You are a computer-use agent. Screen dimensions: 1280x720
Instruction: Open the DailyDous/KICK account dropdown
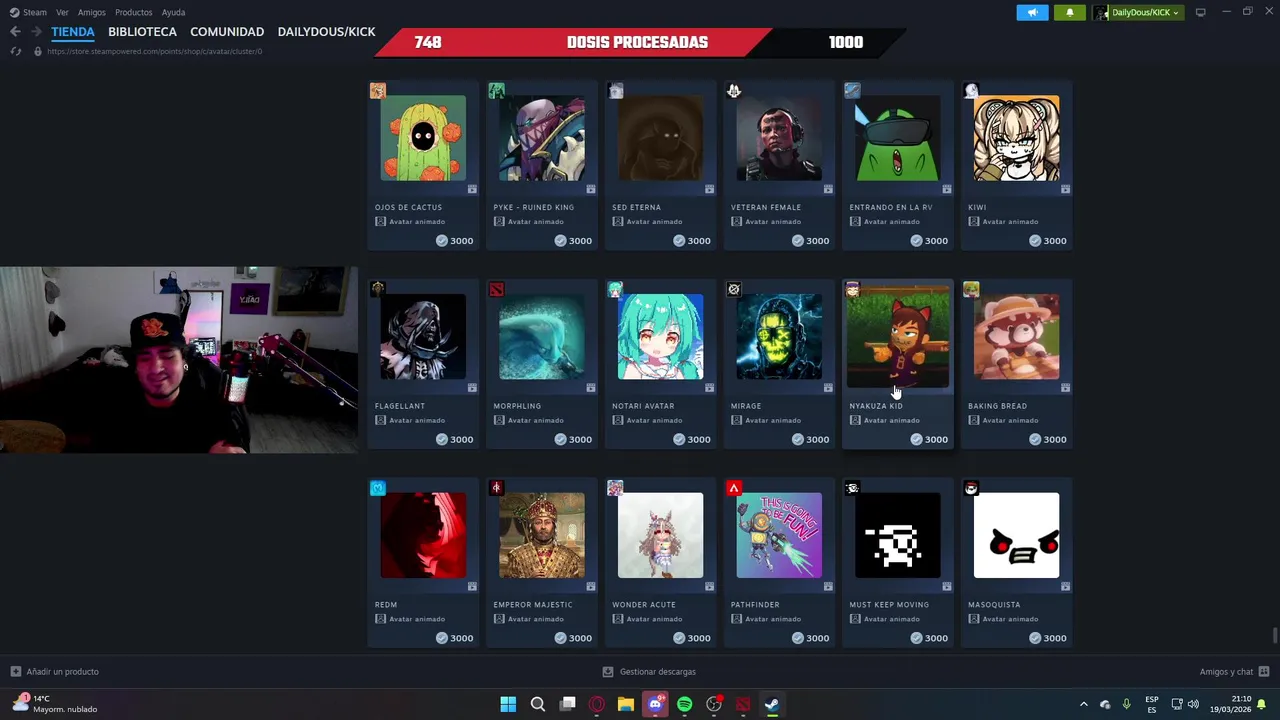(1137, 12)
